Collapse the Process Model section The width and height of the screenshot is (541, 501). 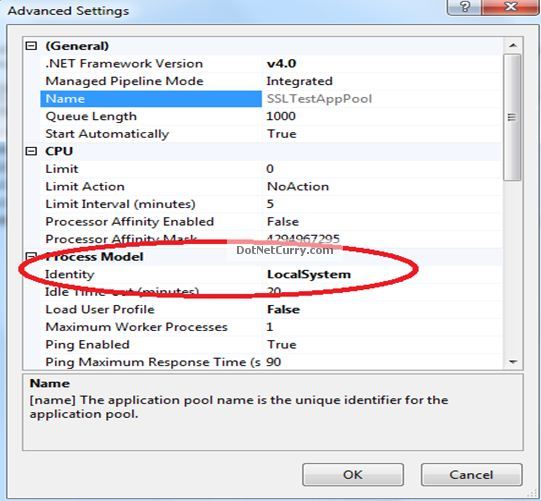pyautogui.click(x=31, y=256)
